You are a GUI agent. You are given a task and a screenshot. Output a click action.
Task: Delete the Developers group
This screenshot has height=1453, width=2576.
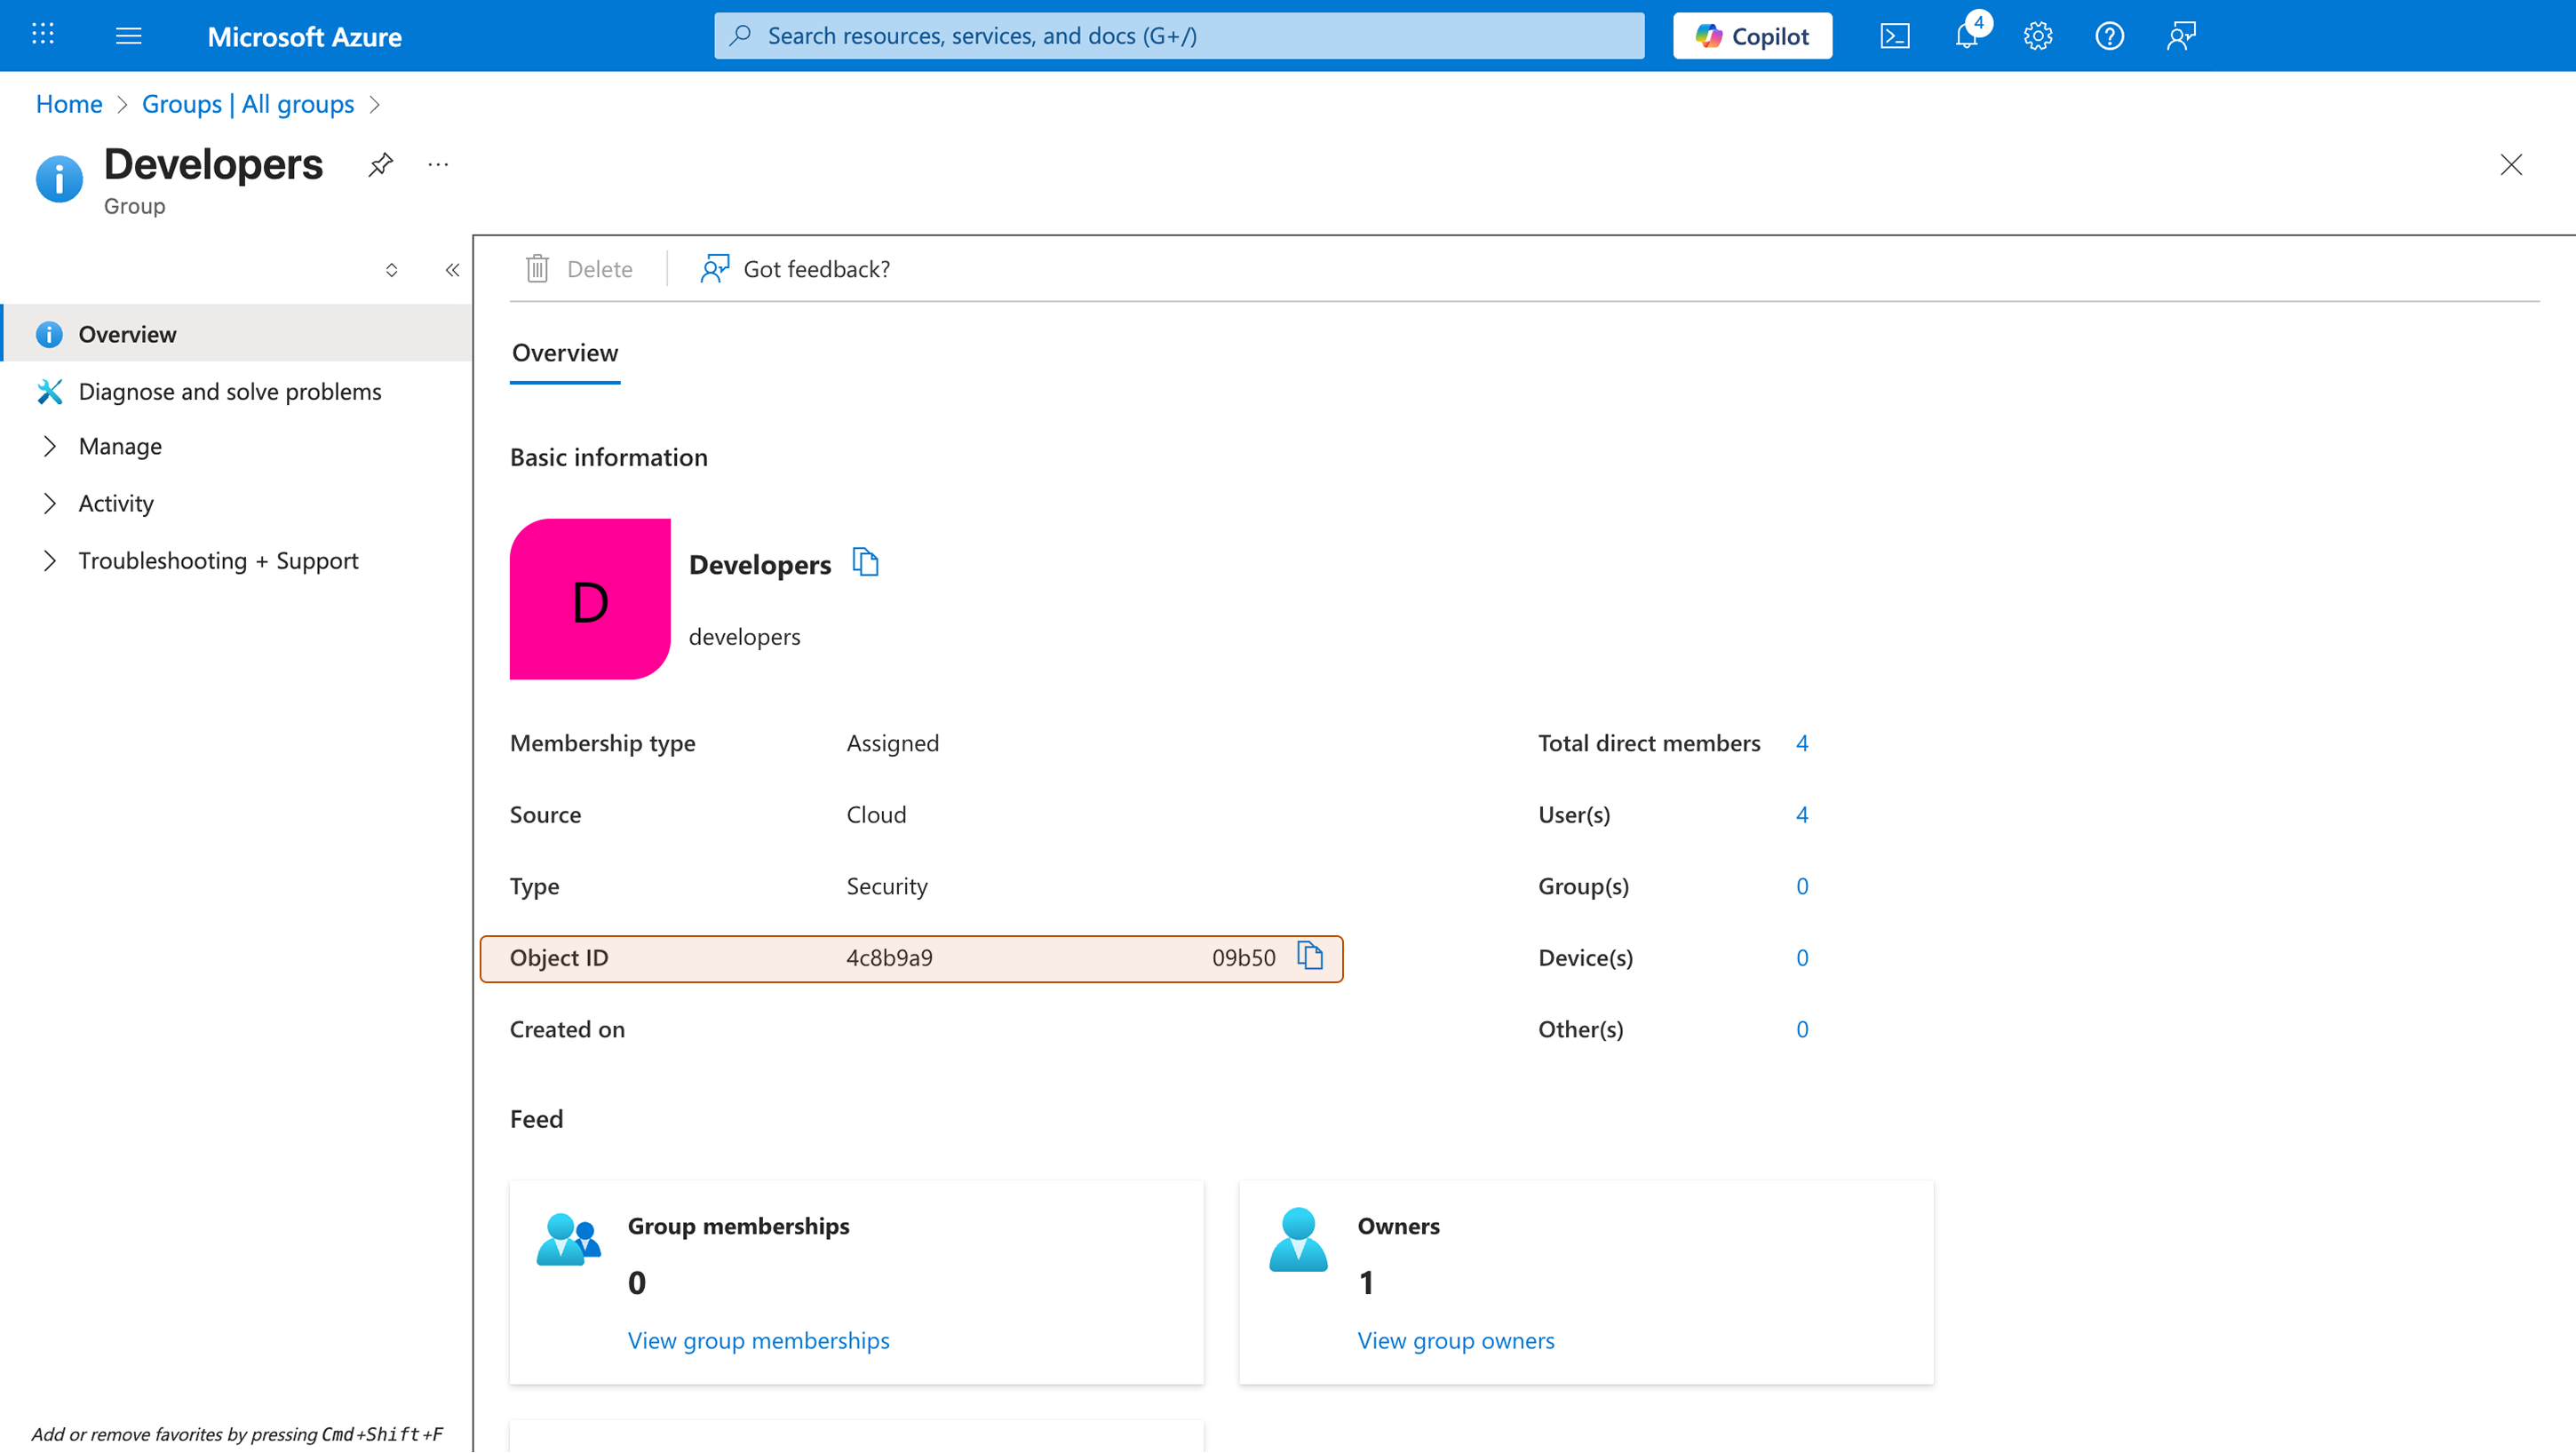point(580,268)
